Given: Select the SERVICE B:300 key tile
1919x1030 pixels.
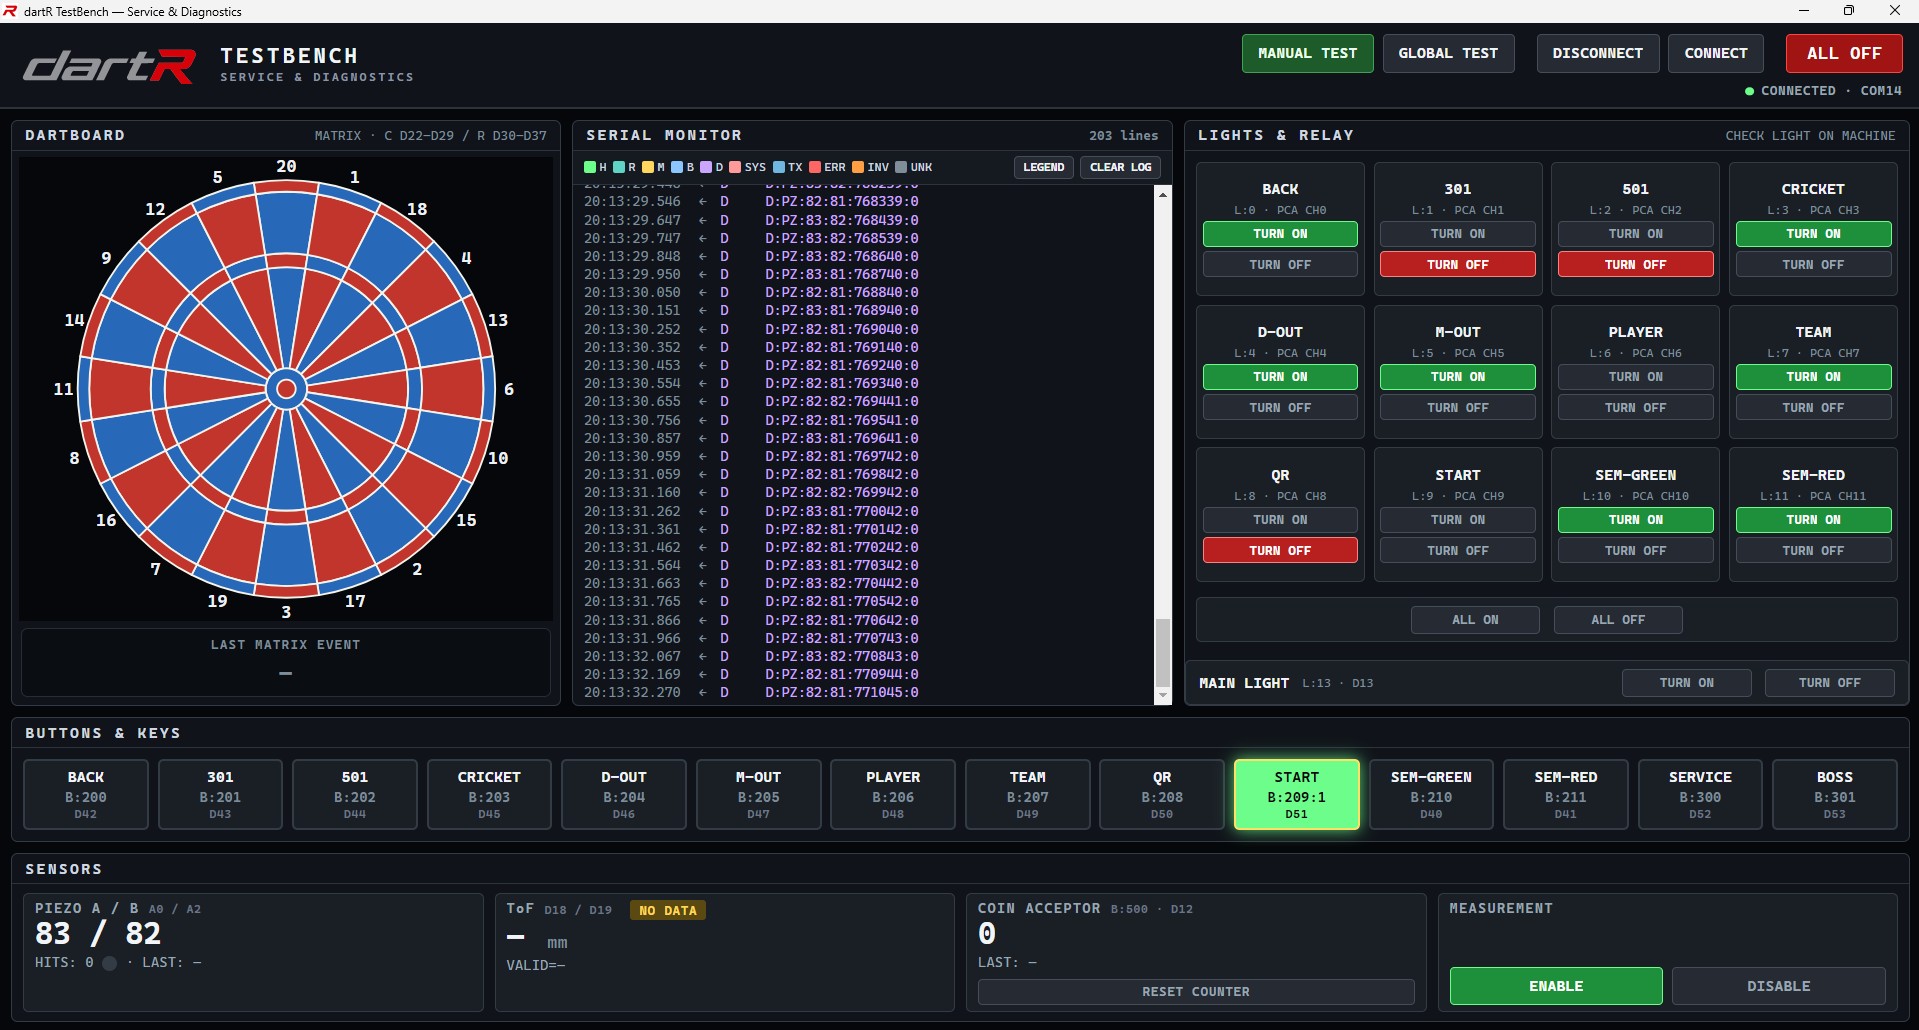Looking at the screenshot, I should pyautogui.click(x=1700, y=795).
